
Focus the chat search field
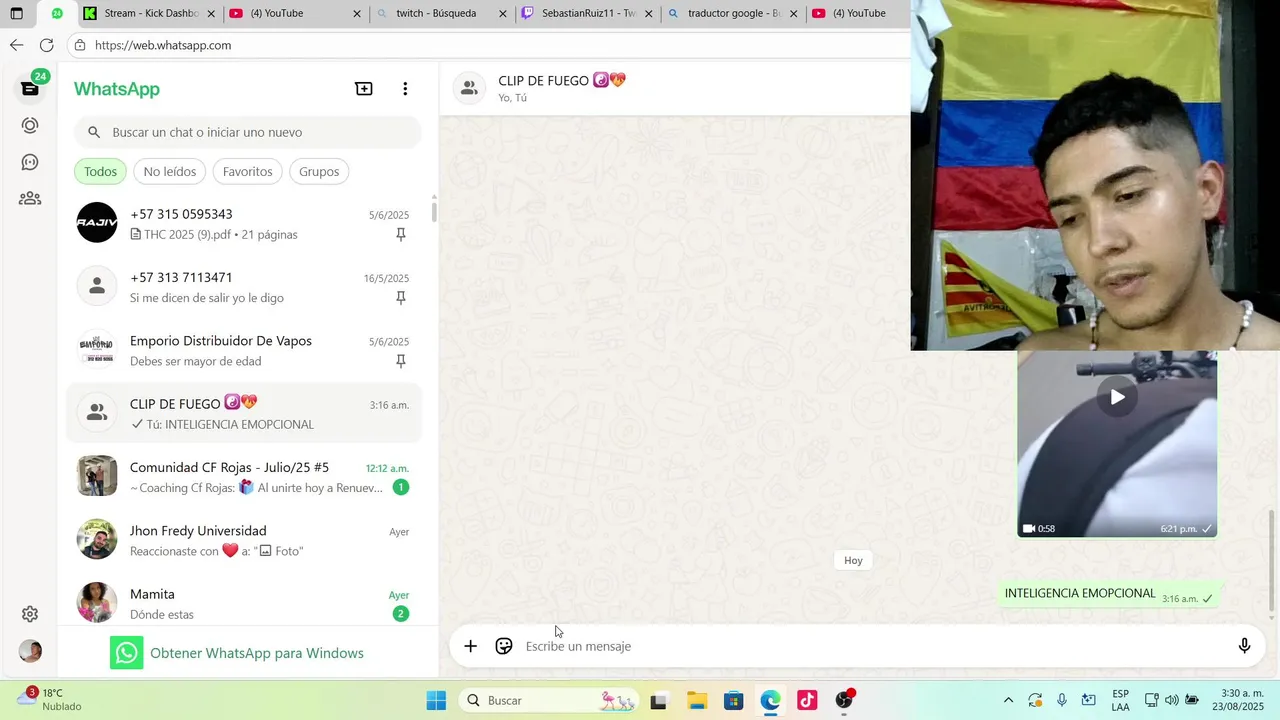[248, 132]
